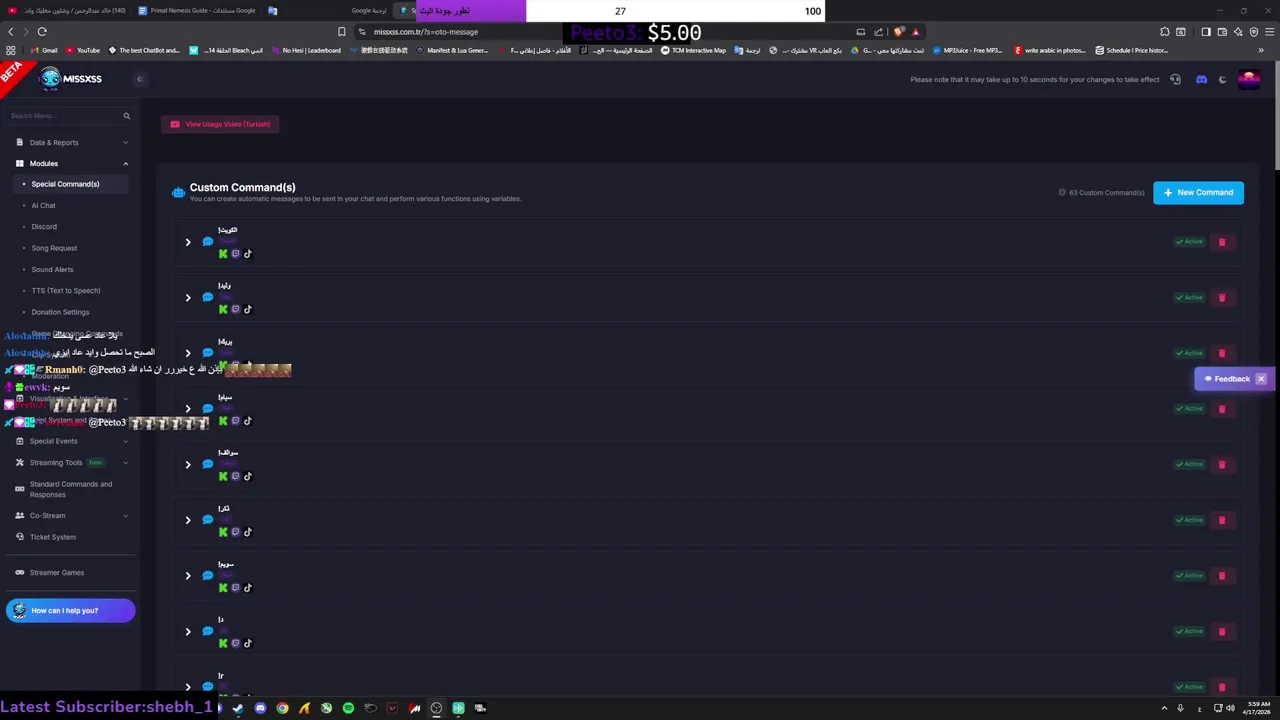Expand the !سويم command row
Image resolution: width=1280 pixels, height=720 pixels.
coord(187,576)
